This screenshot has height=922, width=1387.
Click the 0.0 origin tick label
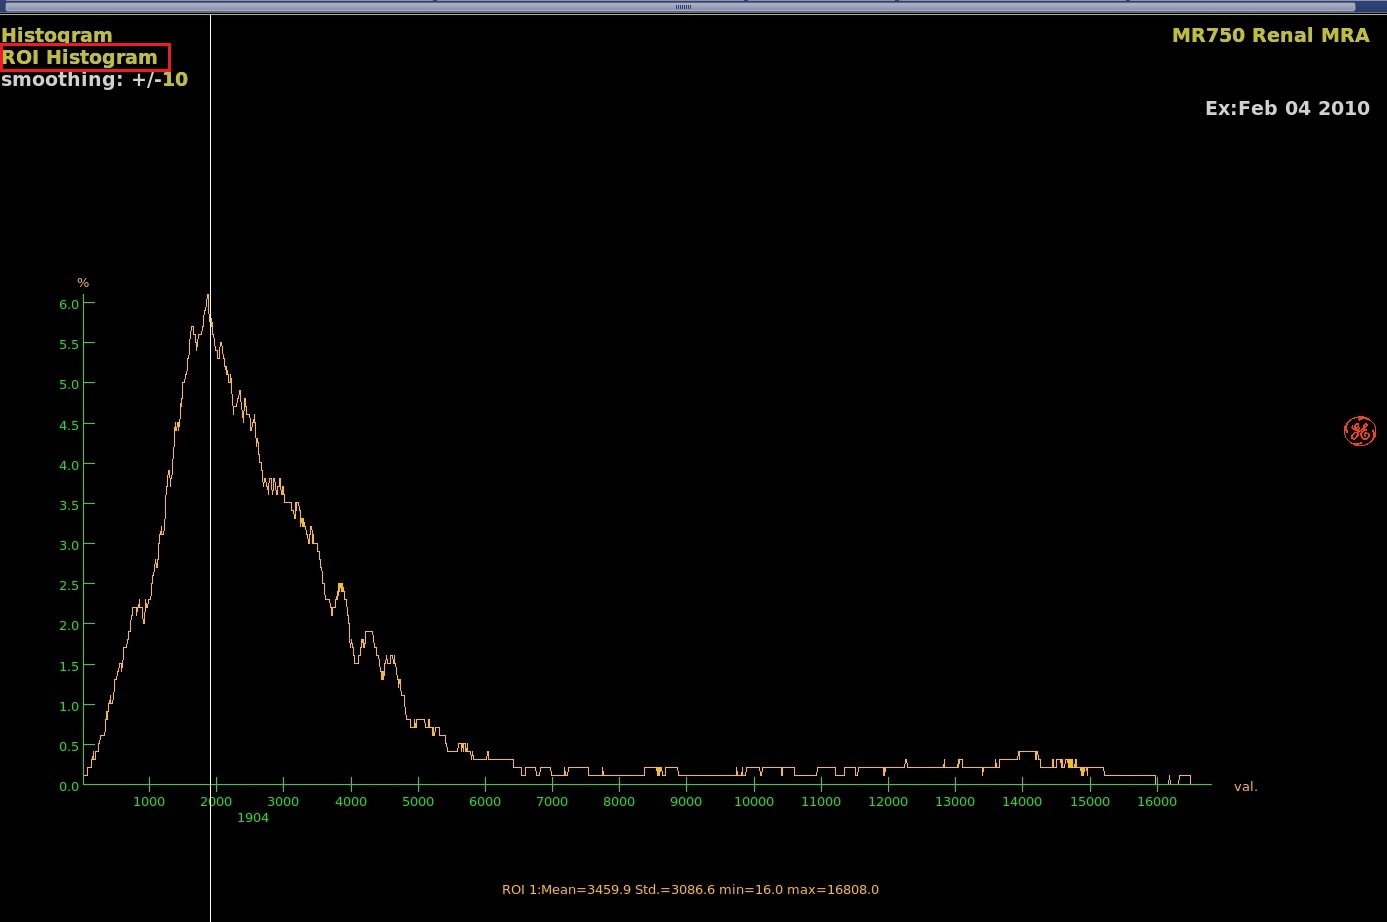[69, 786]
